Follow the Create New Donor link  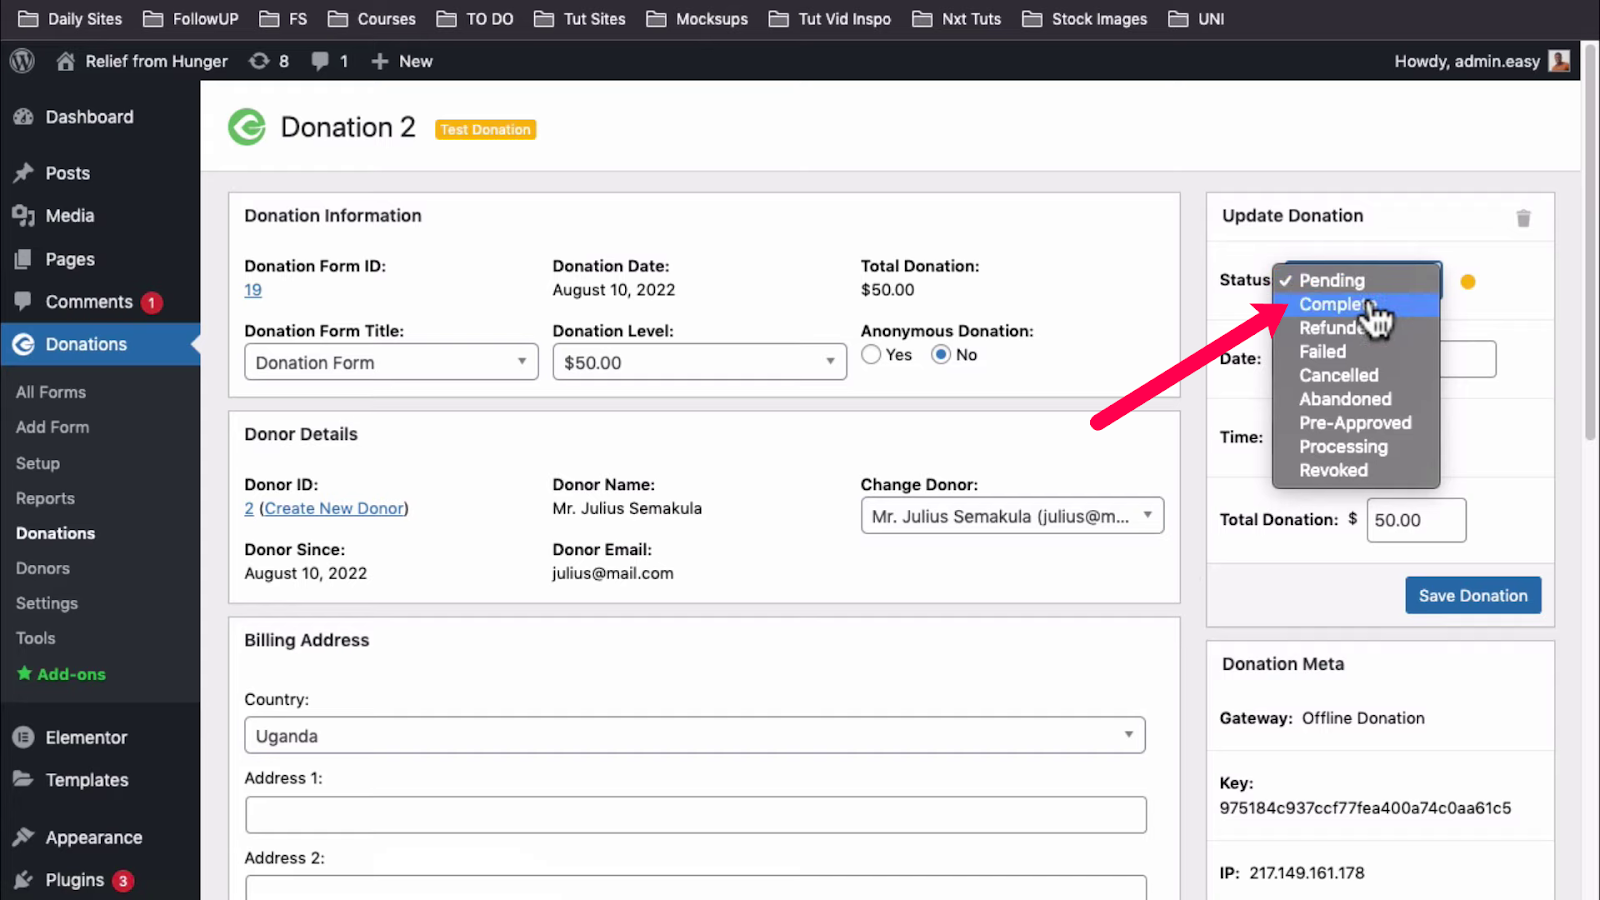coord(334,508)
